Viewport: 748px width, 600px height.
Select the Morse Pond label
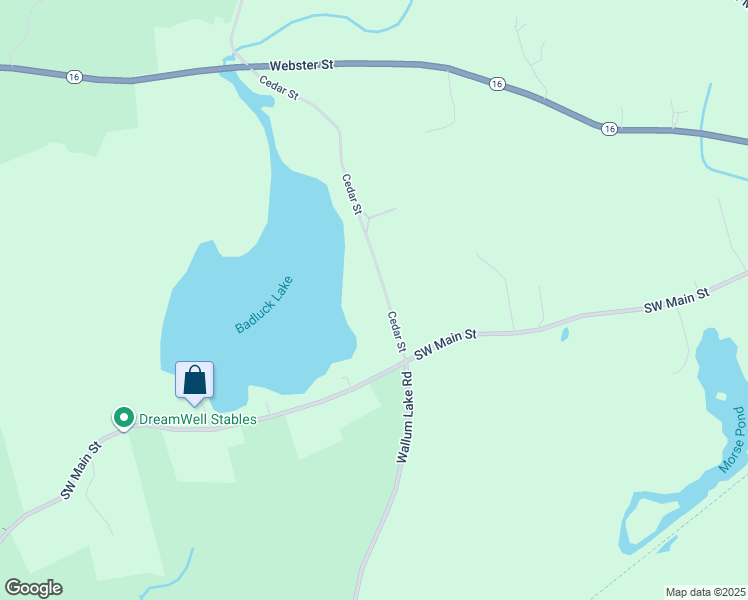(732, 440)
